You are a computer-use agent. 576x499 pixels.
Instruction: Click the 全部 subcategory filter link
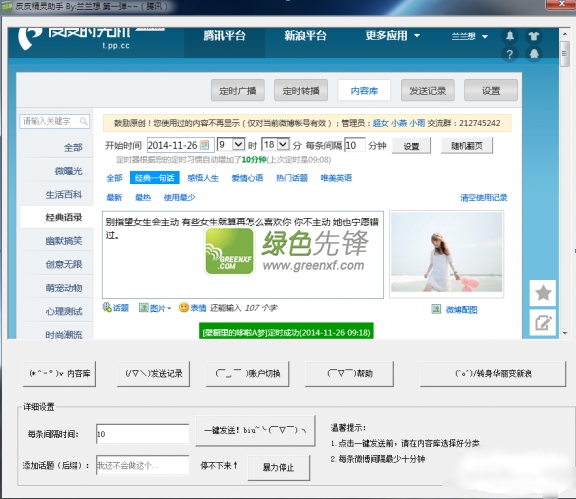pyautogui.click(x=114, y=178)
